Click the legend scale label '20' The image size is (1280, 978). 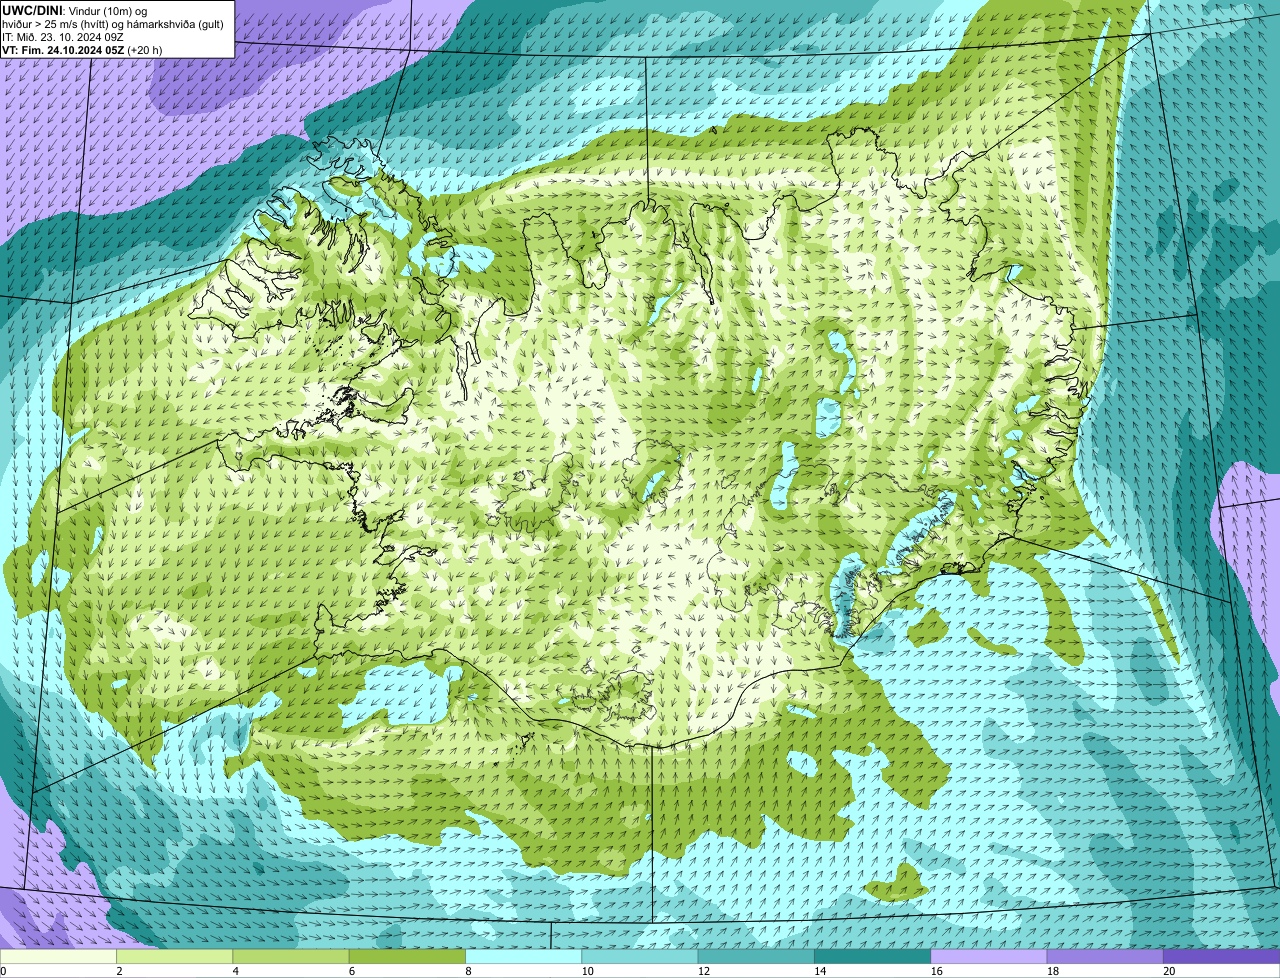point(1169,970)
